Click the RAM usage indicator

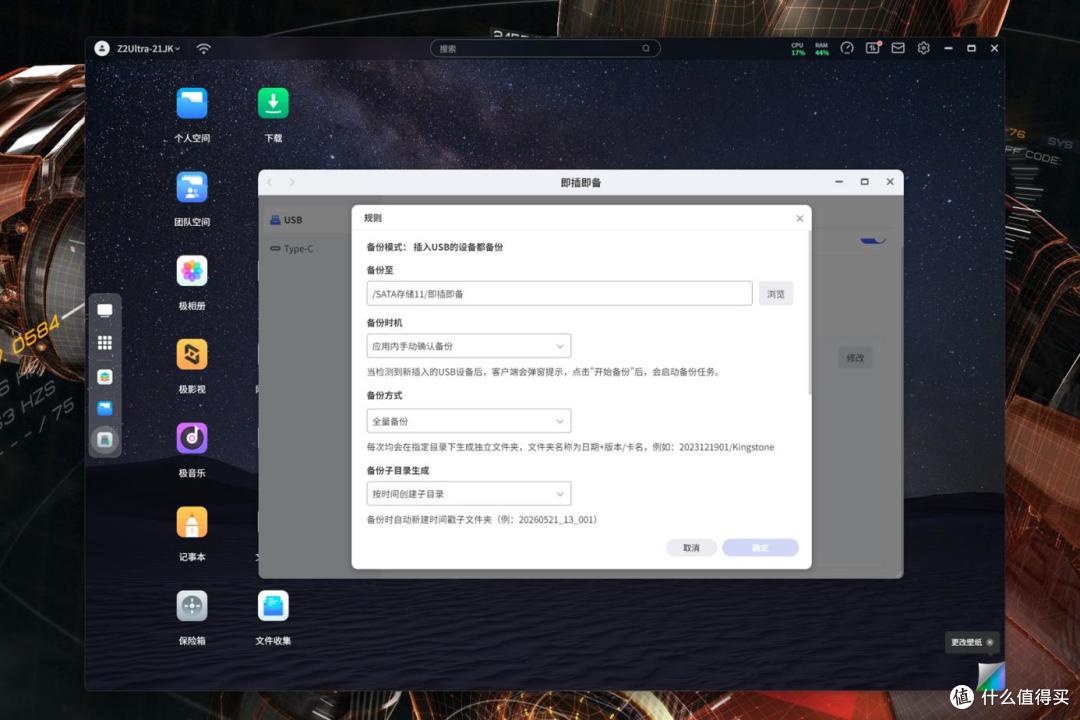(x=822, y=48)
